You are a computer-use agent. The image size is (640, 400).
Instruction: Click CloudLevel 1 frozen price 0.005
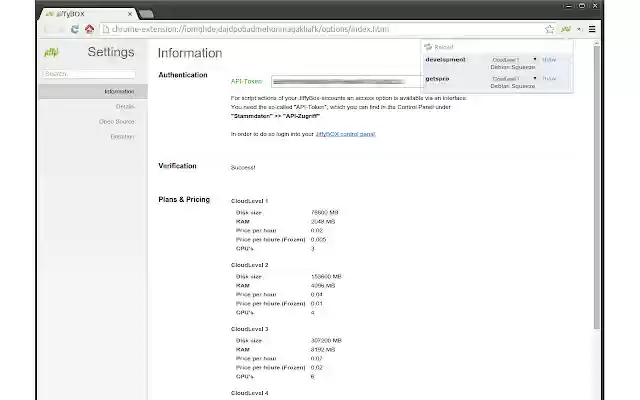318,240
